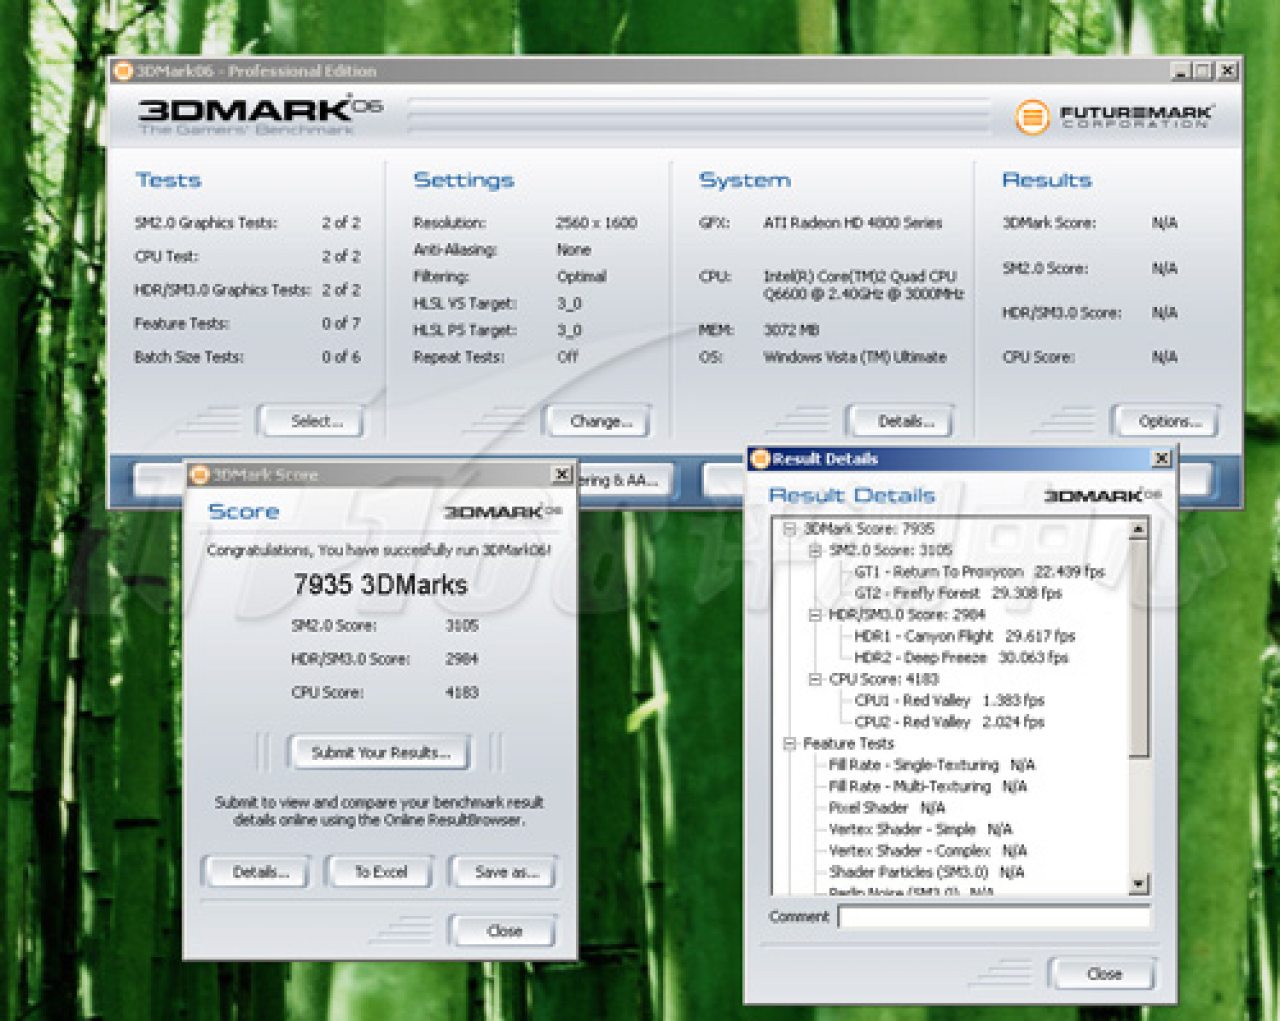Click Save as... in Score dialog
The image size is (1280, 1021).
point(503,872)
